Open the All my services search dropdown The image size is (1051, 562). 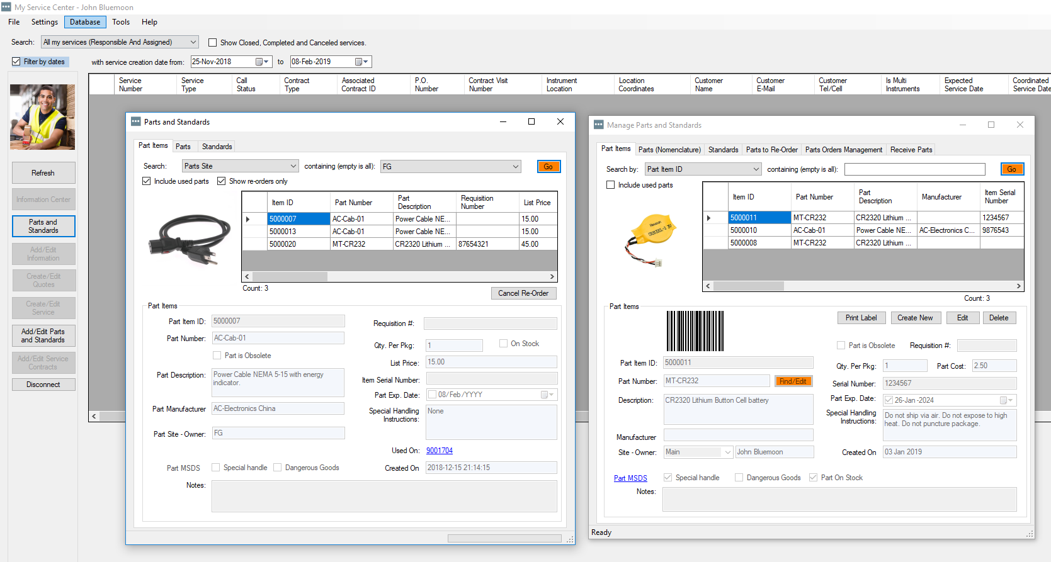click(192, 42)
